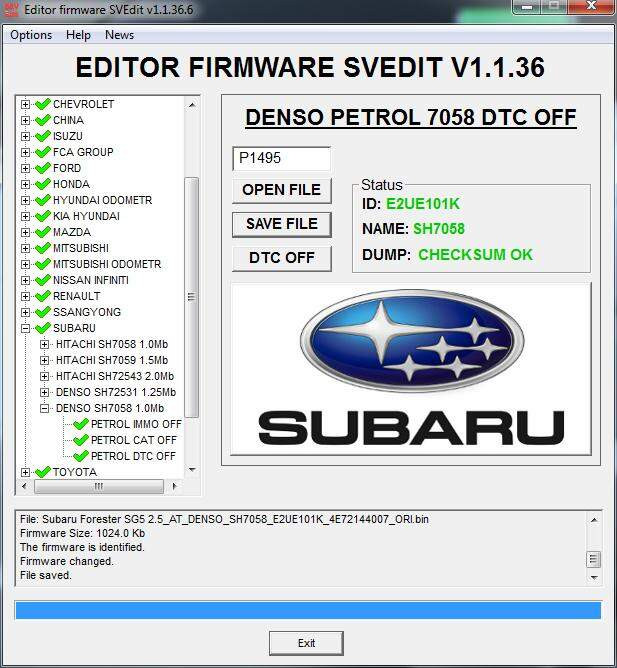Click the tree horizontal scrollbar left arrow
This screenshot has width=617, height=668.
click(24, 486)
